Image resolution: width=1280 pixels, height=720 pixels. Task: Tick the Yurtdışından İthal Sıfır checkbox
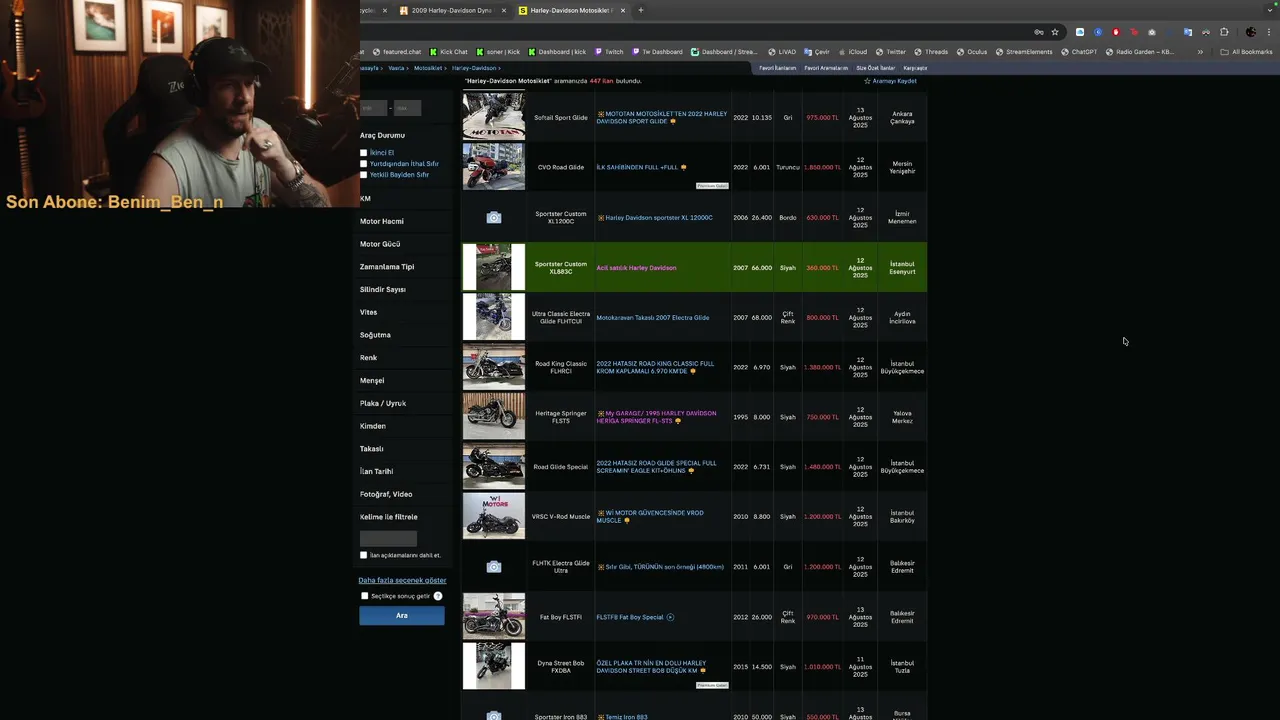click(364, 164)
